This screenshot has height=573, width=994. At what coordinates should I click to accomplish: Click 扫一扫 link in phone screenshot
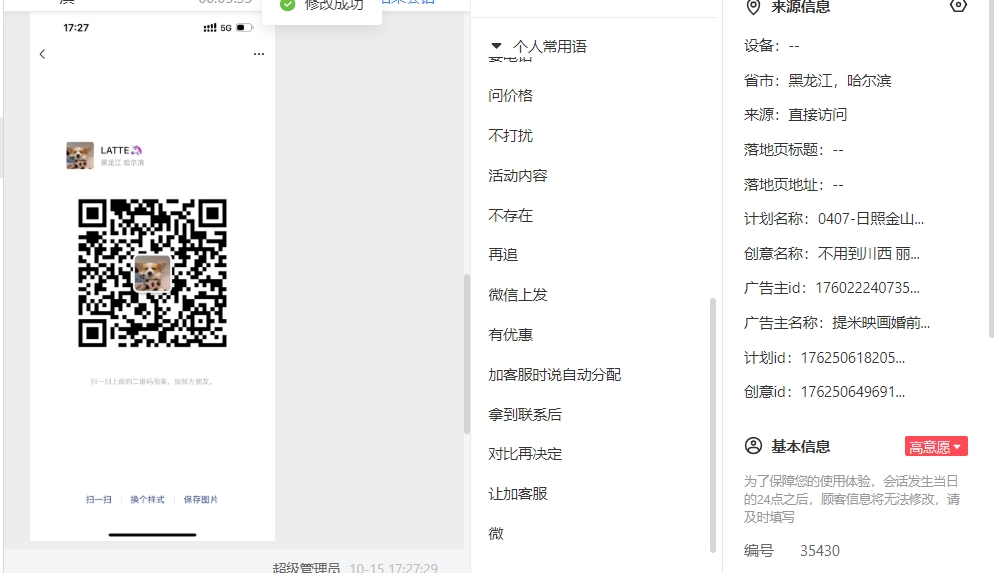tap(99, 499)
